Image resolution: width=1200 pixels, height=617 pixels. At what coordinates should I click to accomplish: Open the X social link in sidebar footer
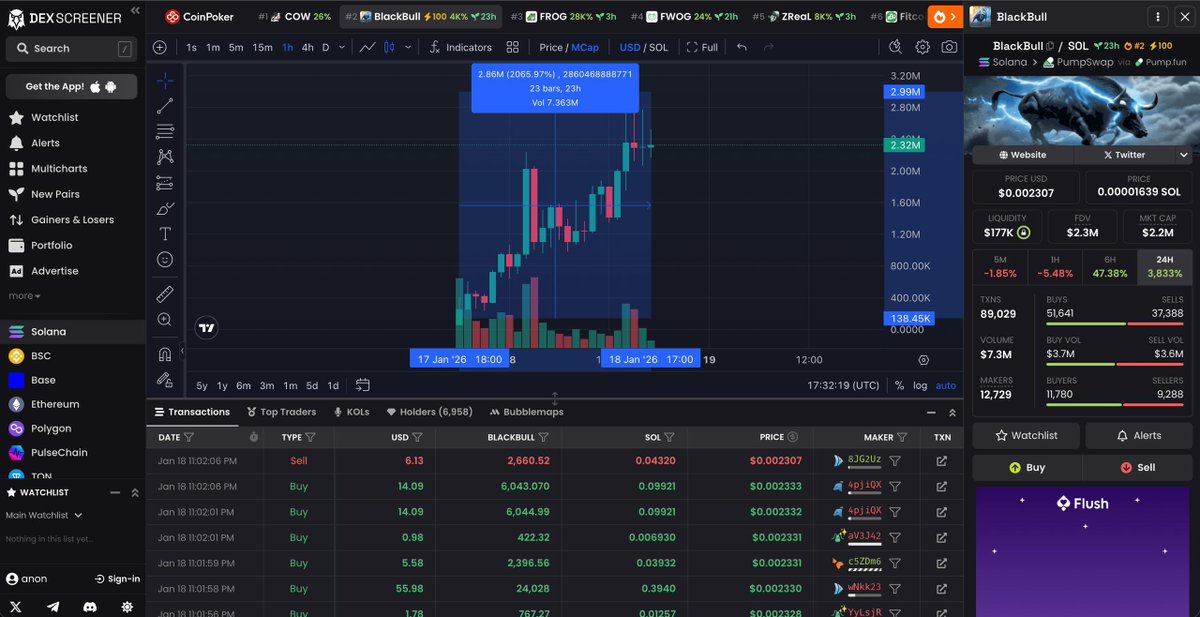coord(17,607)
